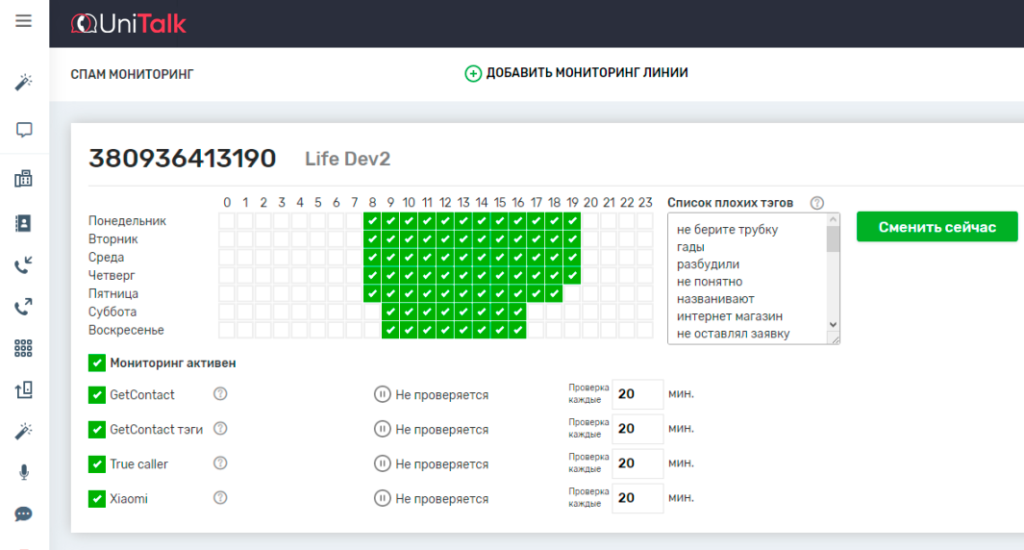Open the hamburger menu in the sidebar

point(24,21)
